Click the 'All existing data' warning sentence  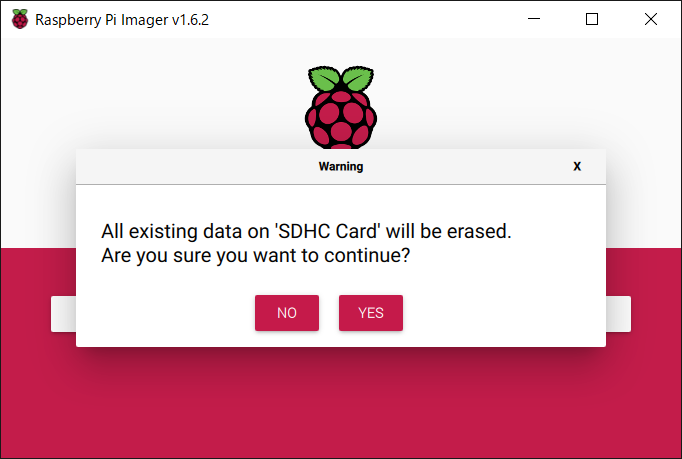click(x=306, y=231)
